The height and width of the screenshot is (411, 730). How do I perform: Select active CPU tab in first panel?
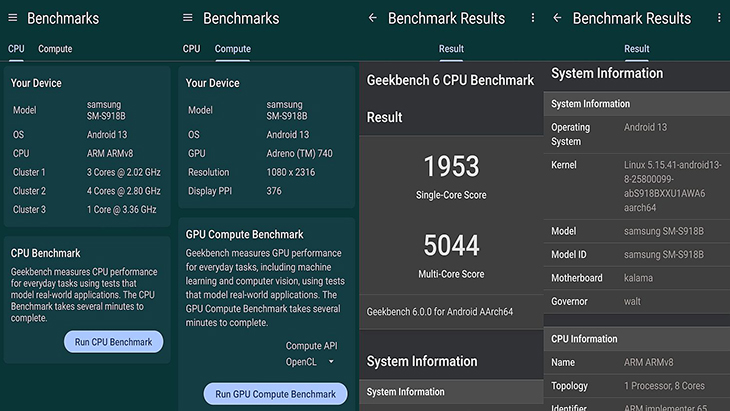(x=16, y=49)
